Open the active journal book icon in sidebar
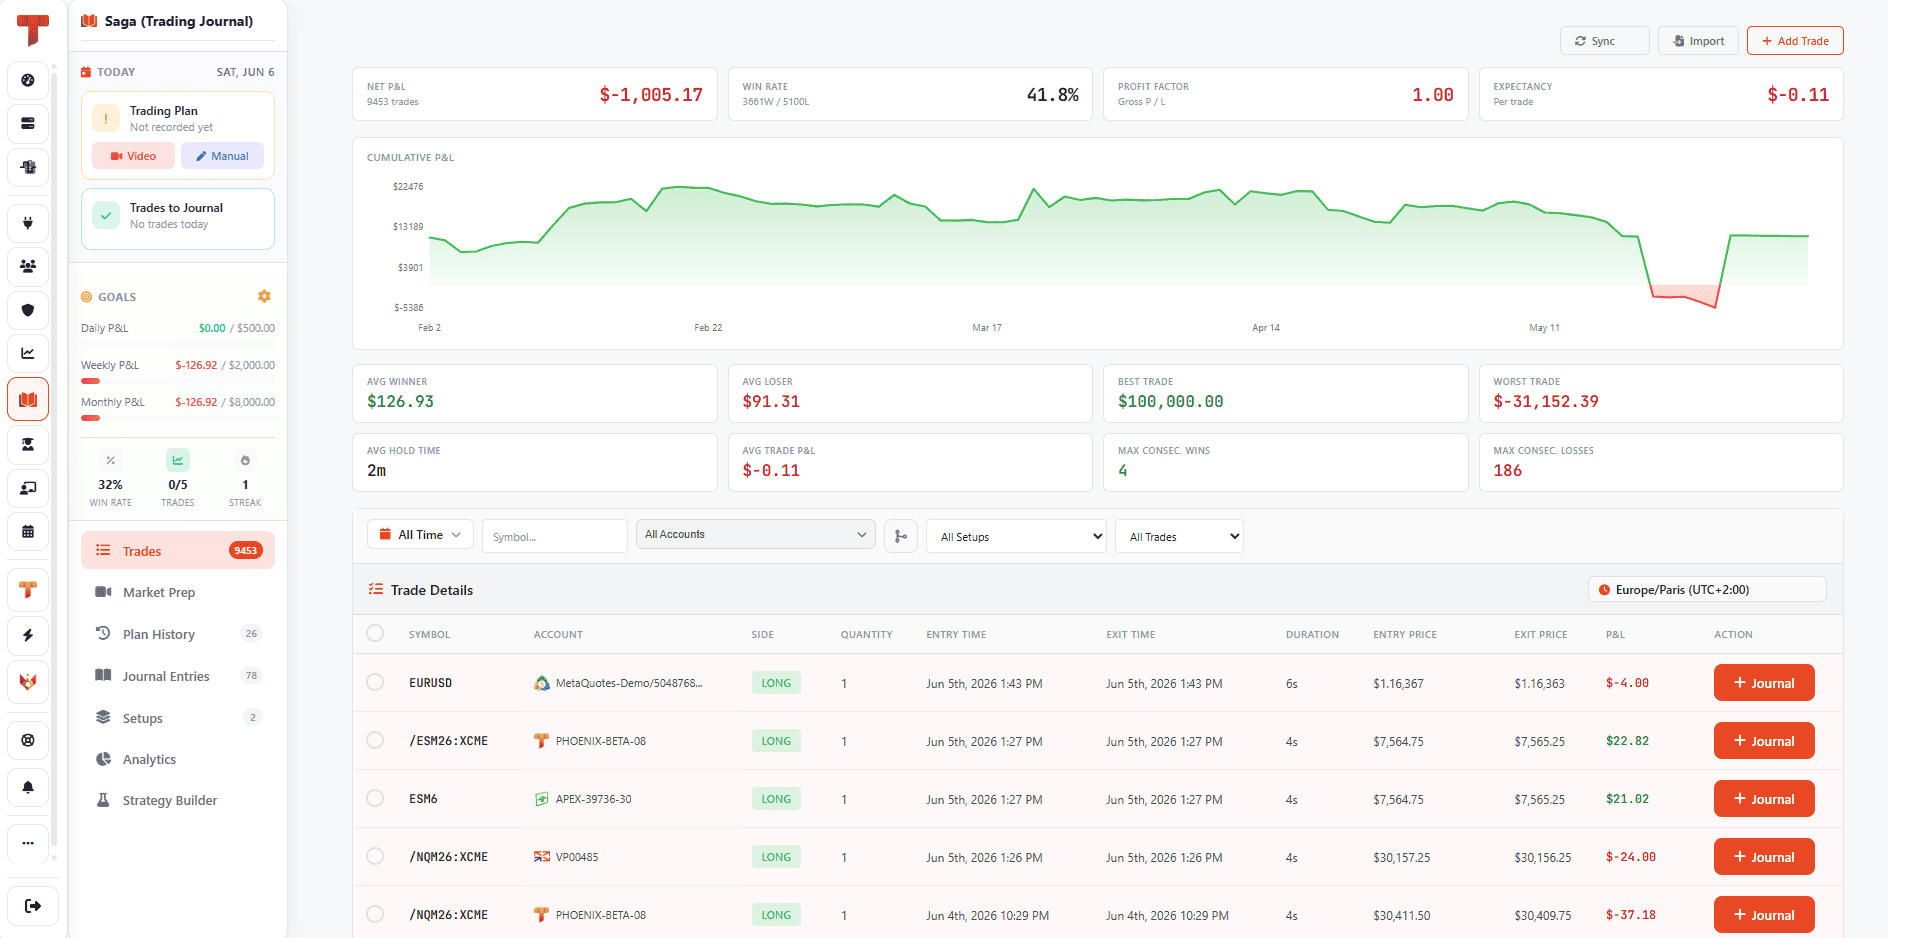The width and height of the screenshot is (1906, 938). 28,400
